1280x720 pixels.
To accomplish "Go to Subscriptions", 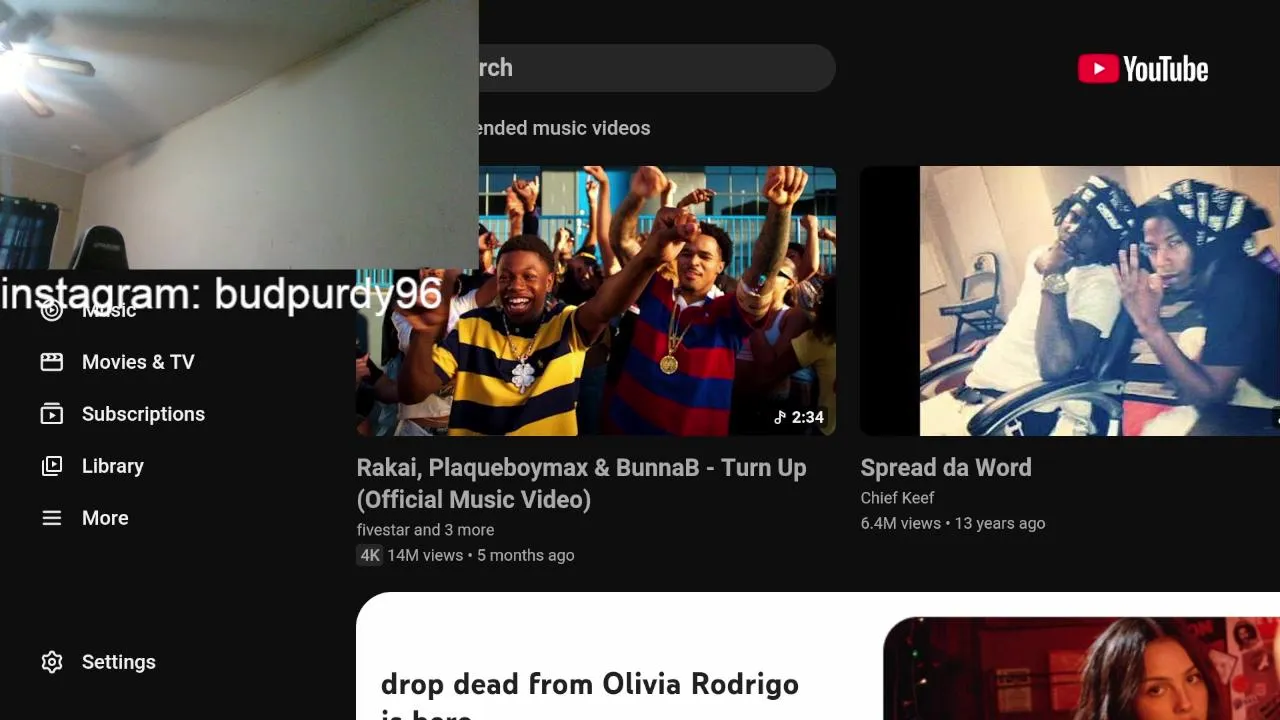I will [x=143, y=414].
